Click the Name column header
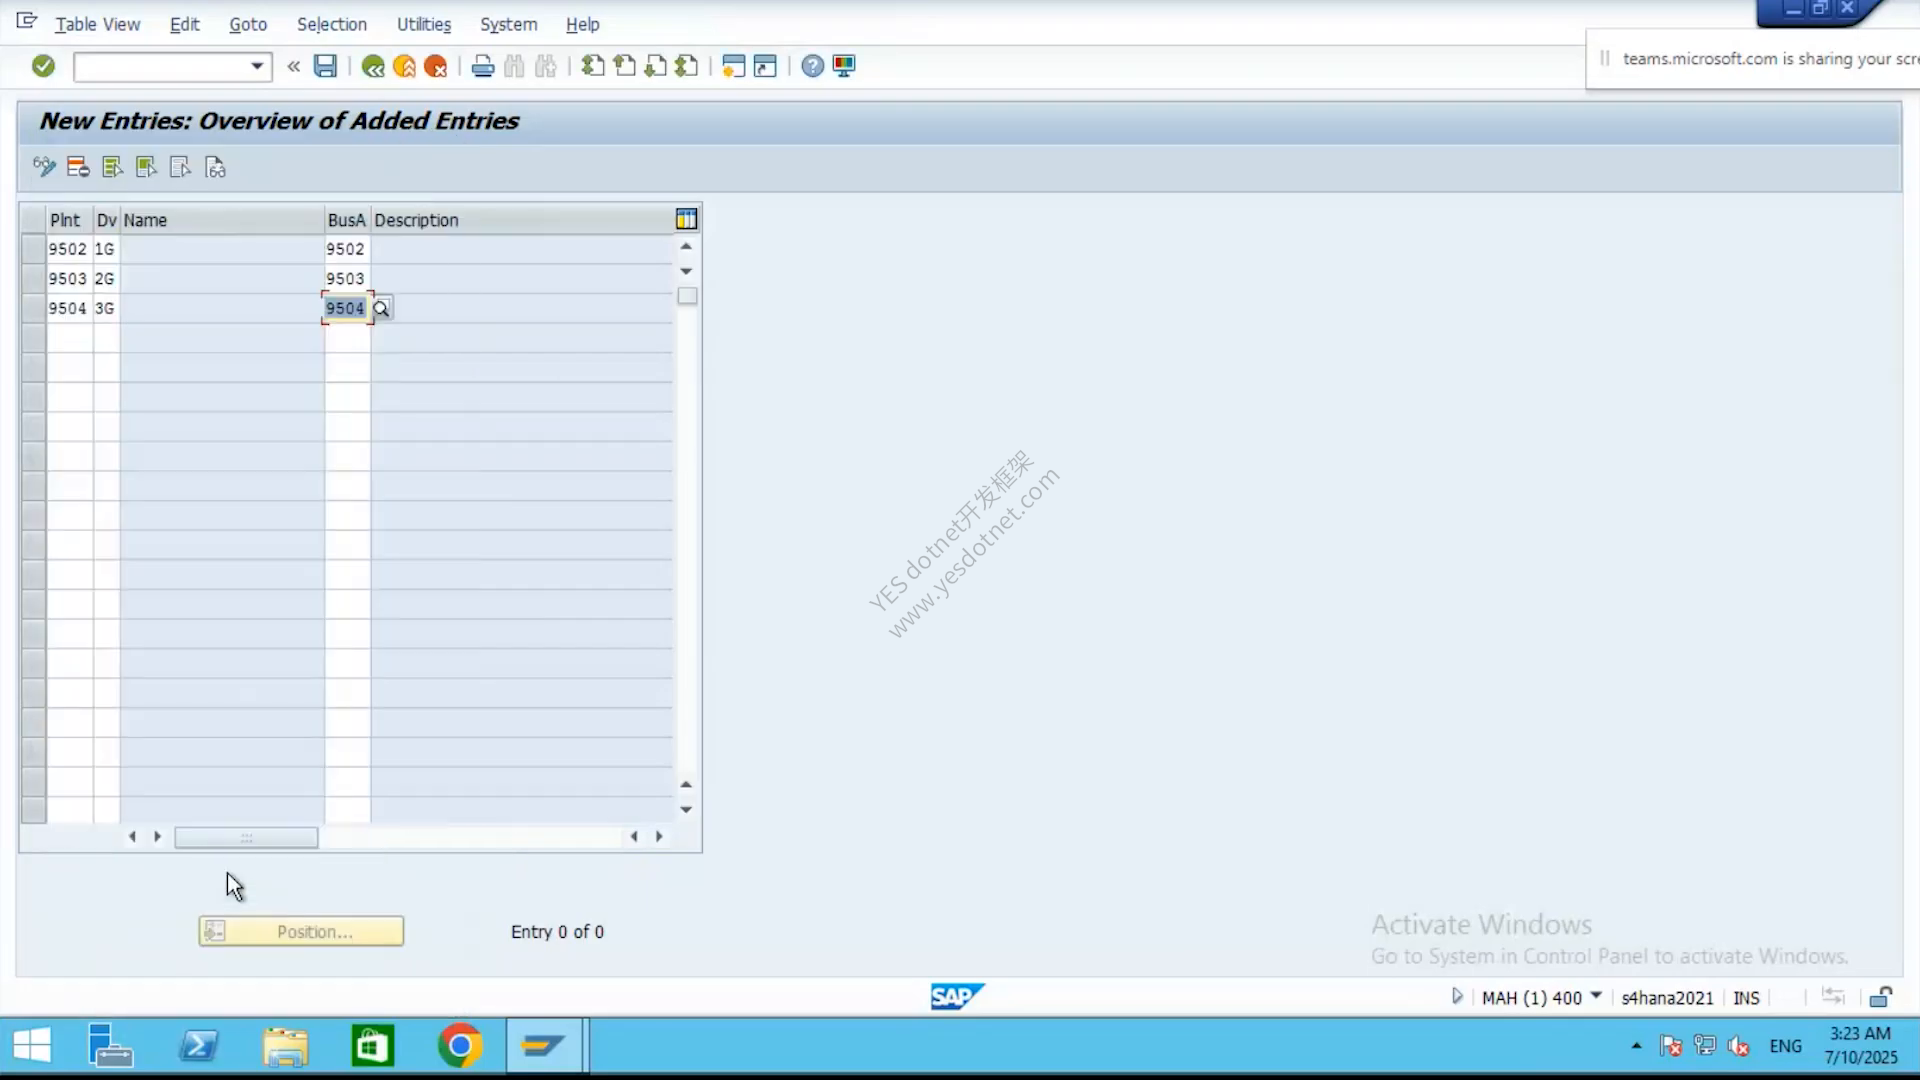This screenshot has height=1080, width=1920. [x=222, y=220]
